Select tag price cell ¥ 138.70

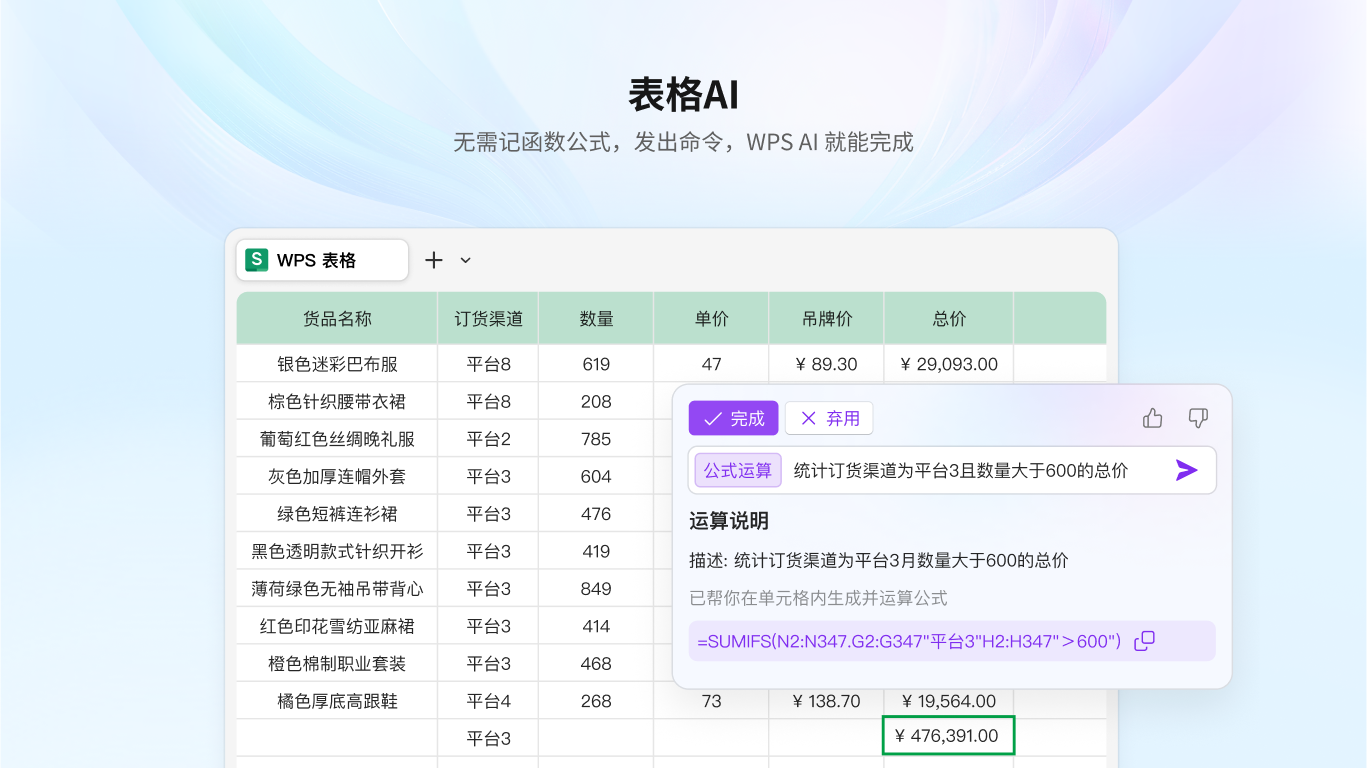tap(826, 701)
